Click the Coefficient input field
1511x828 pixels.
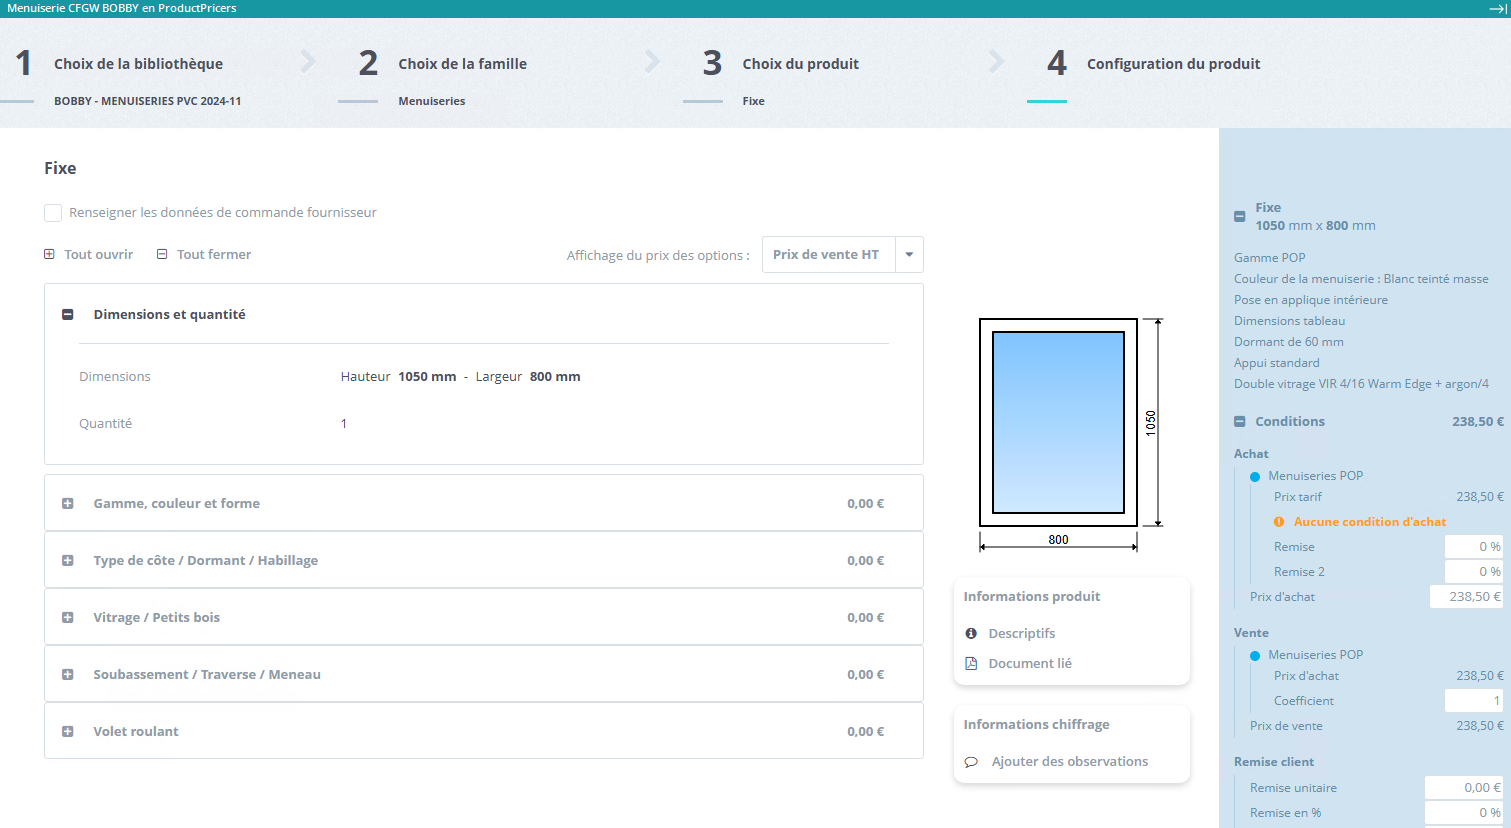1473,701
